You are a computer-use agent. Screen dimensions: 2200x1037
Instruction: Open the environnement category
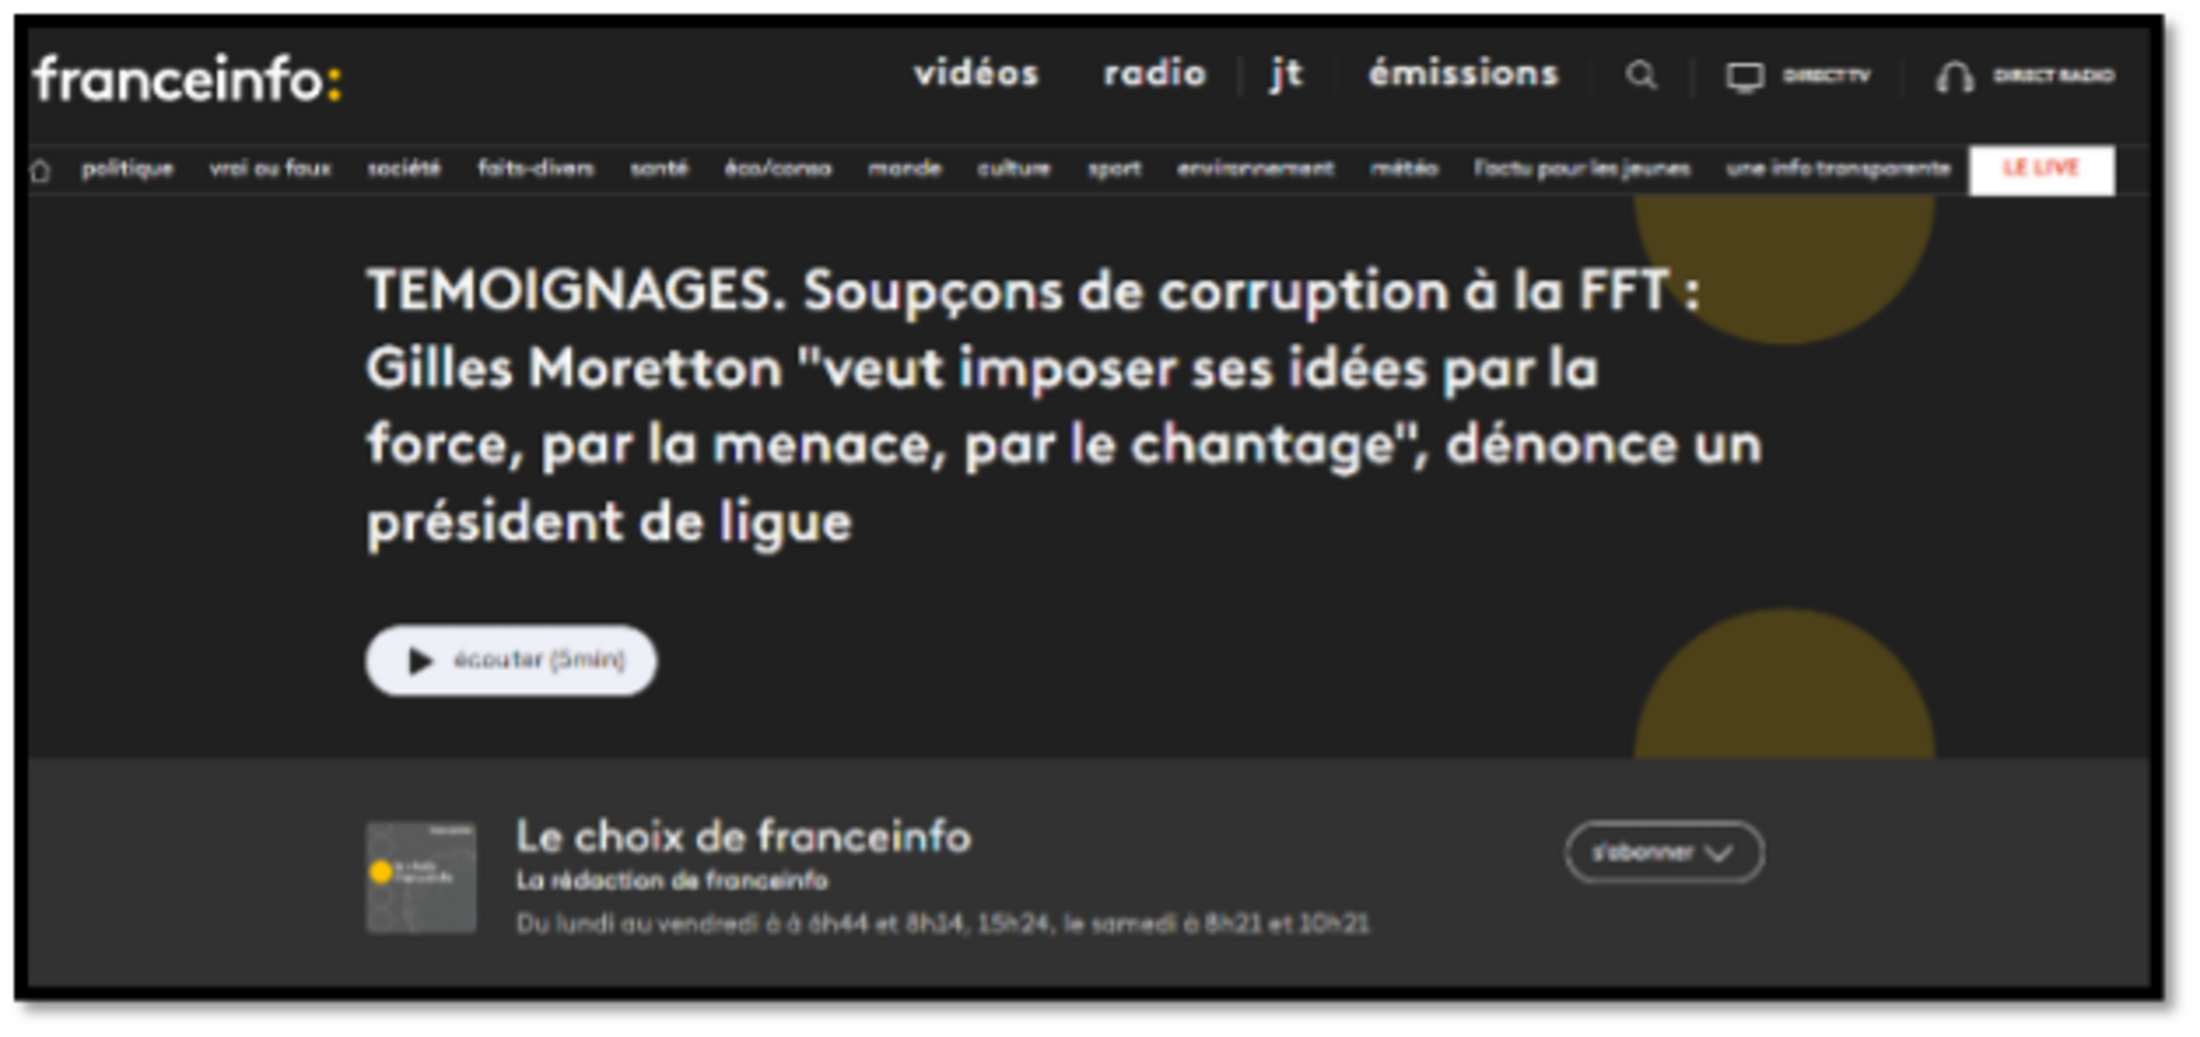tap(1255, 169)
